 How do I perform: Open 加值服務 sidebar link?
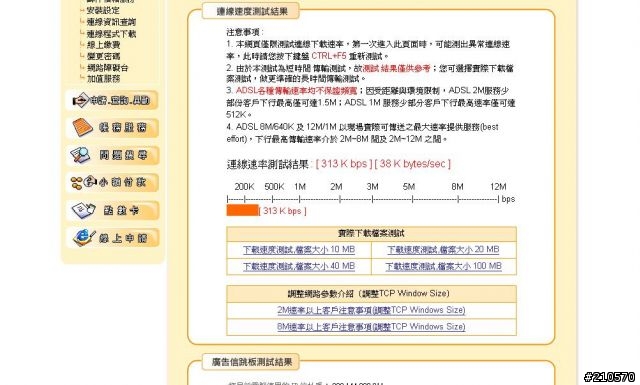coord(103,78)
